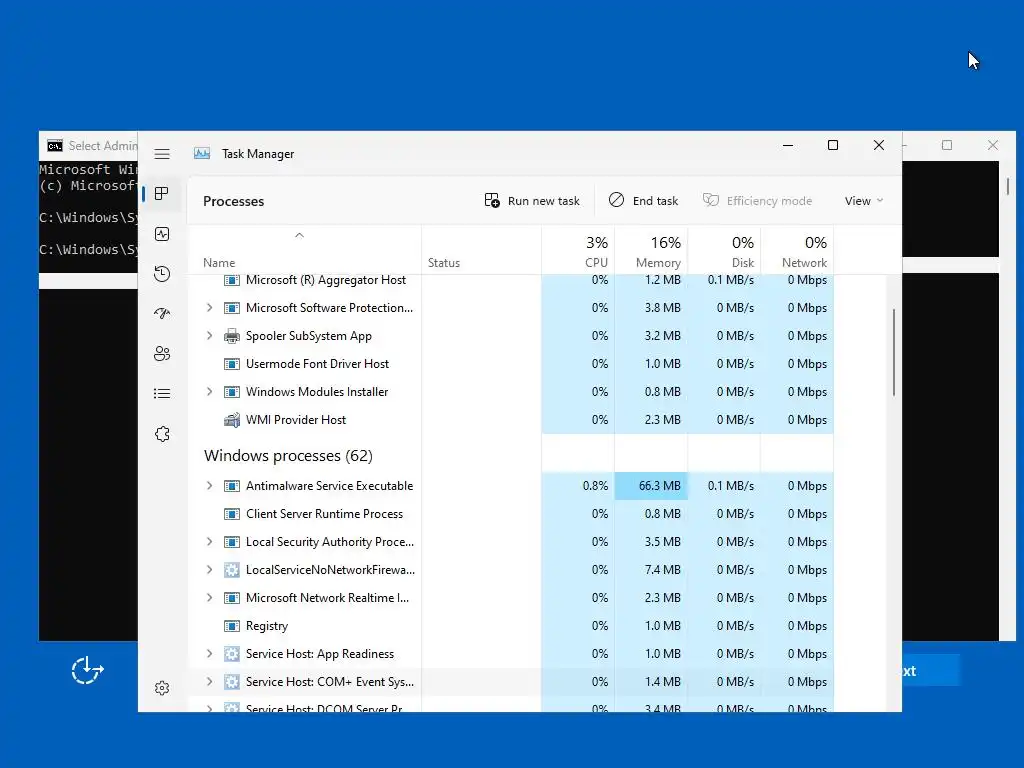The height and width of the screenshot is (768, 1024).
Task: Click End task button
Action: [643, 200]
